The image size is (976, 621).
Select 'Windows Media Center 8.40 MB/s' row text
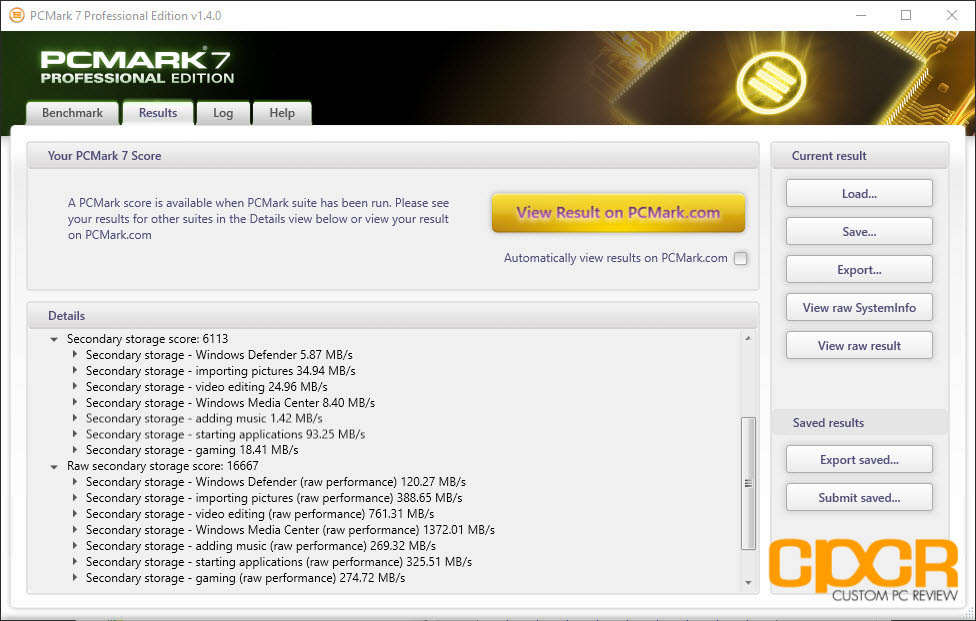pyautogui.click(x=230, y=403)
